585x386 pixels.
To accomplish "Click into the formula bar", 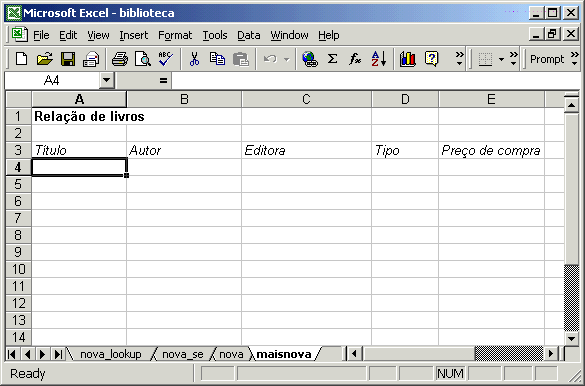I will pos(375,80).
